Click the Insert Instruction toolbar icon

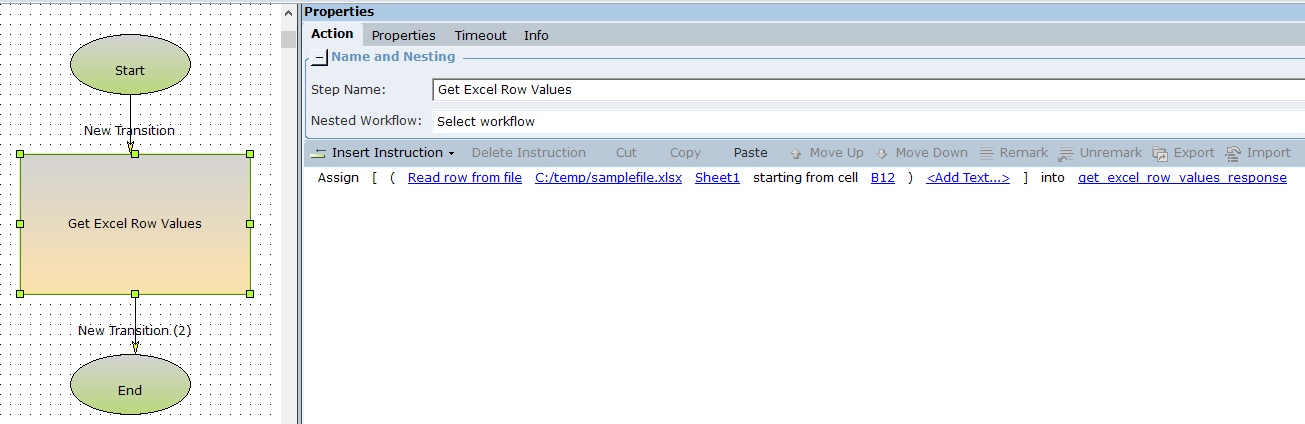[319, 154]
